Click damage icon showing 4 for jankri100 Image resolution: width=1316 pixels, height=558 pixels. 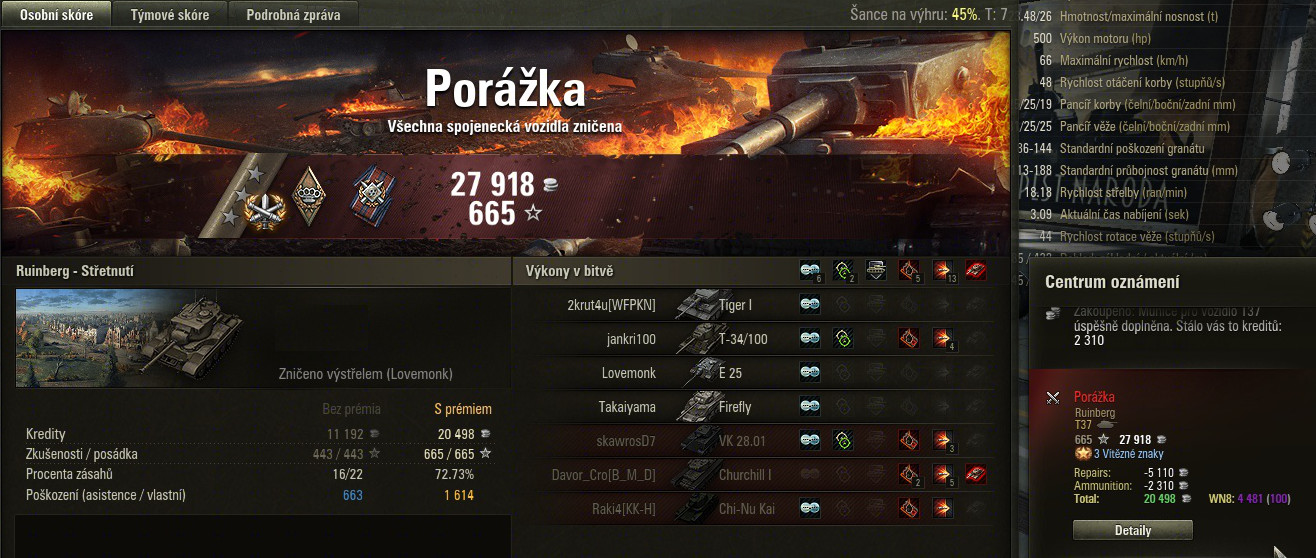coord(944,340)
